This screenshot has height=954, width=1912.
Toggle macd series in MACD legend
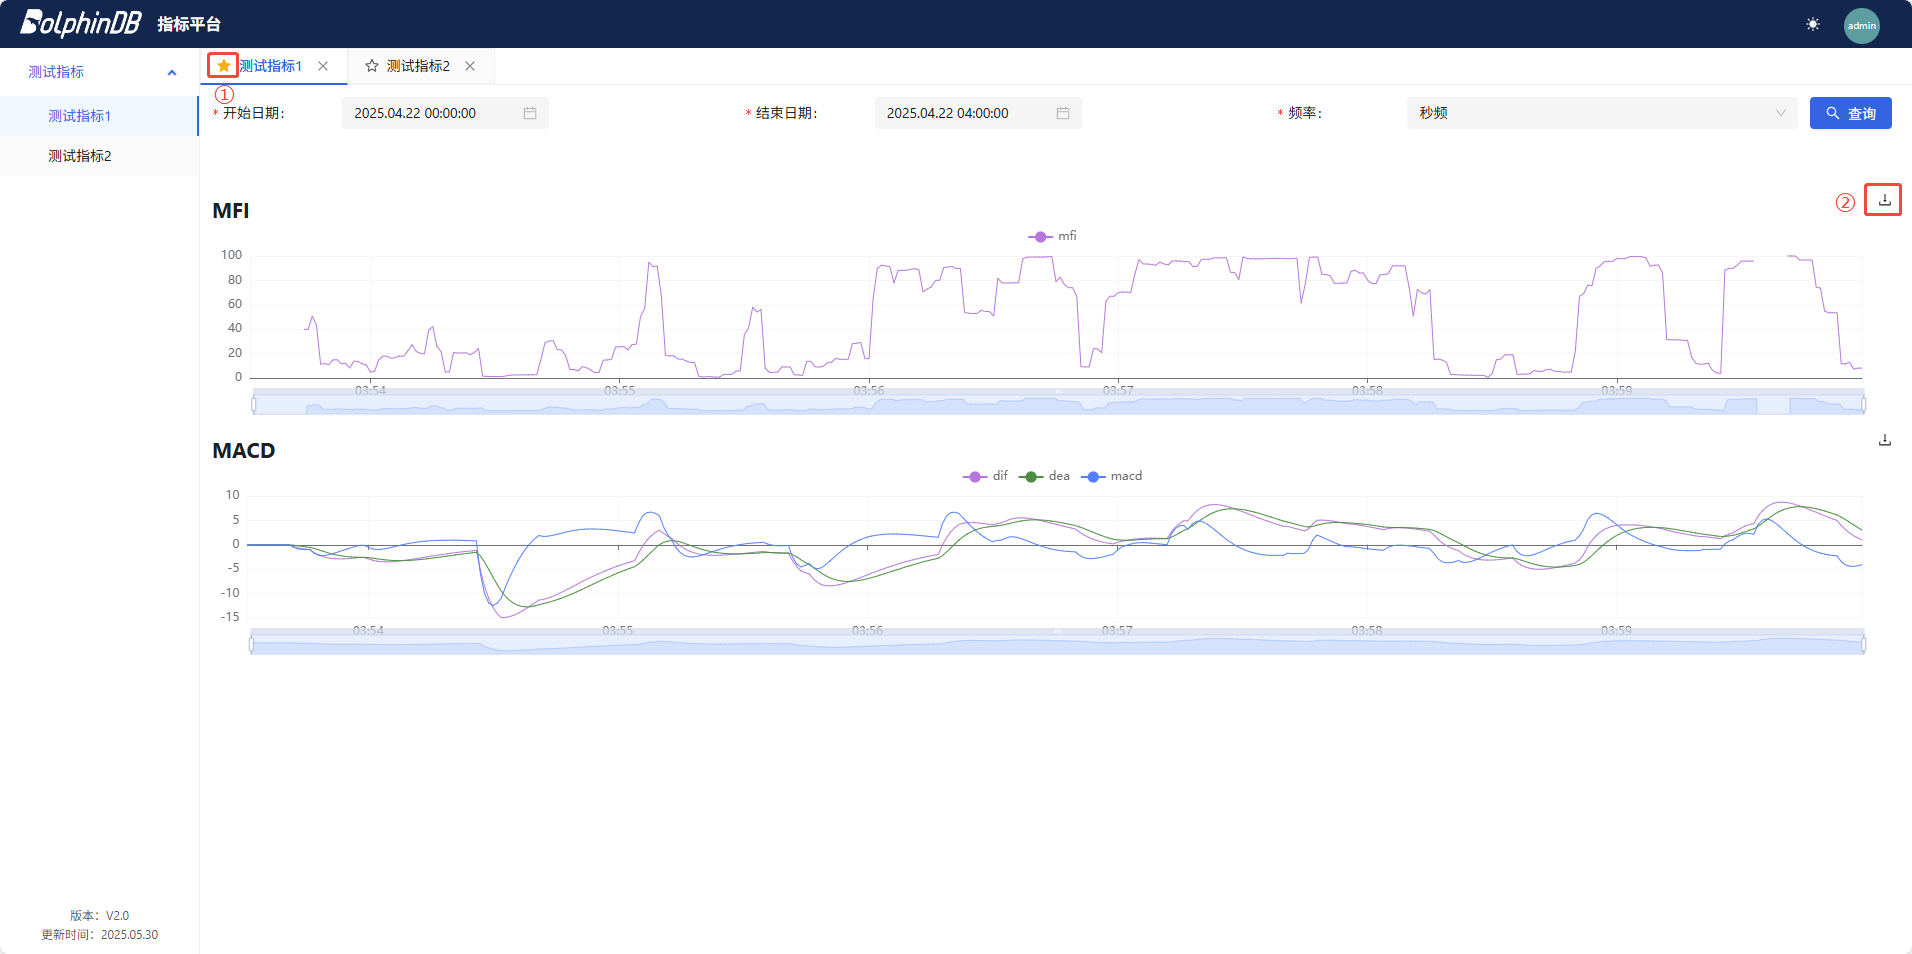coord(1111,476)
